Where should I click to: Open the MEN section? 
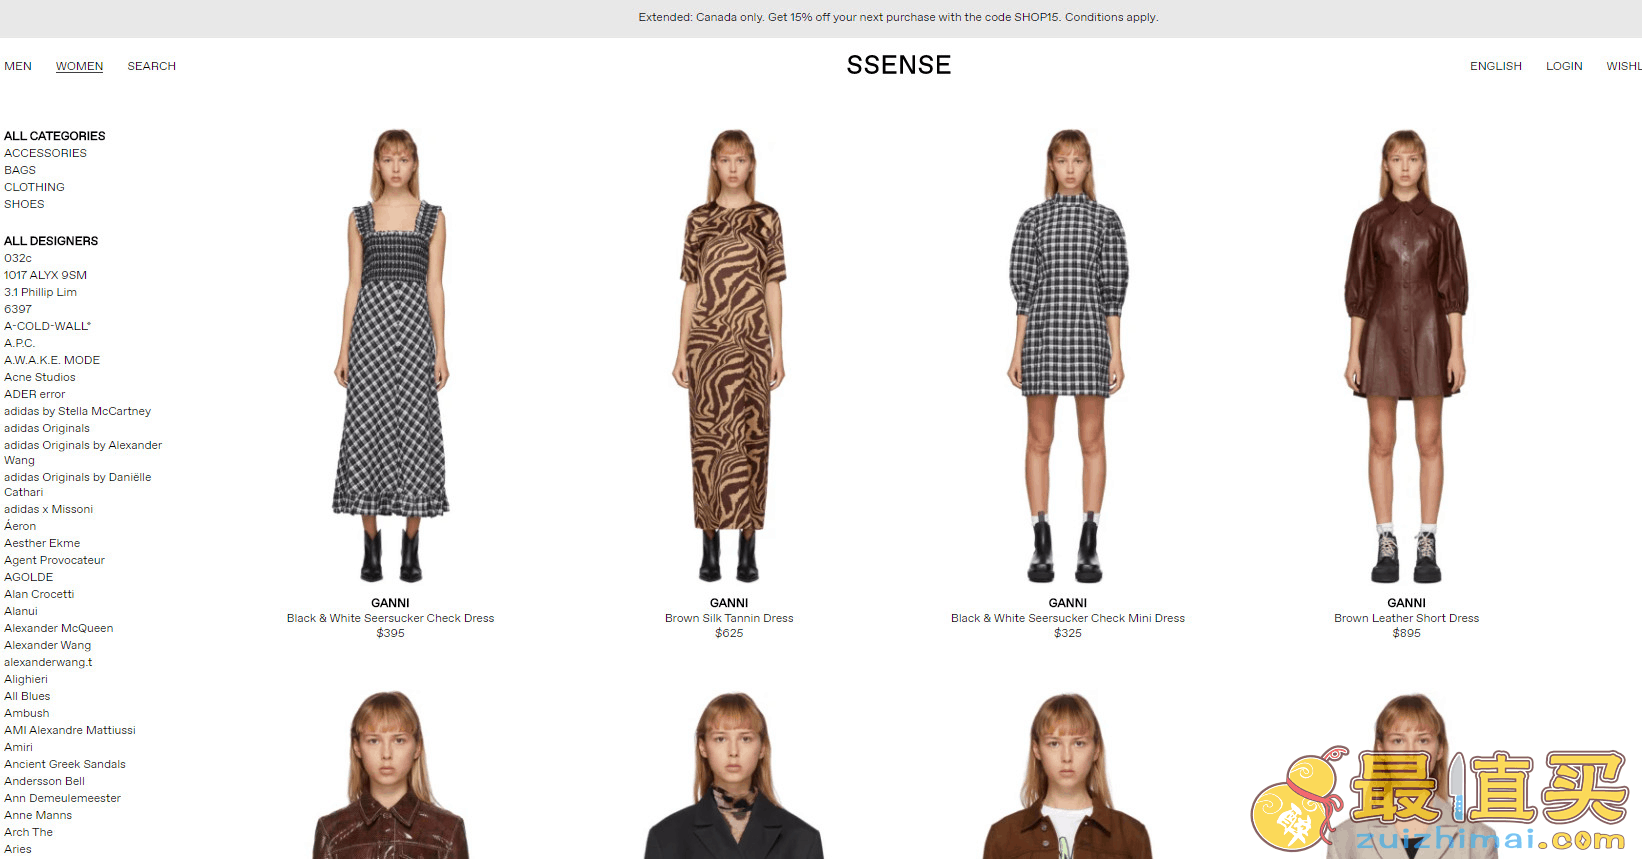[x=18, y=66]
